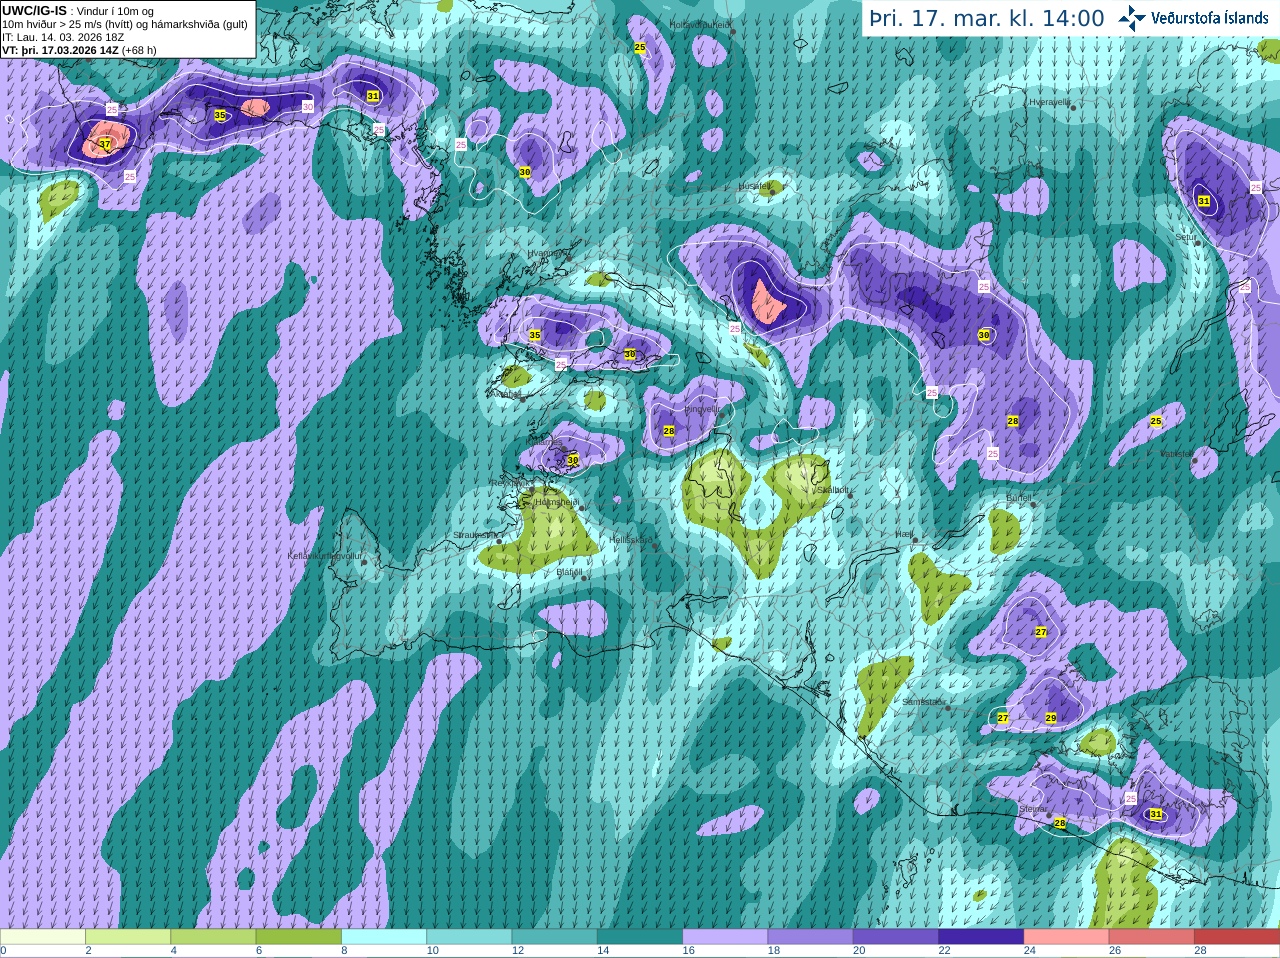Screen dimensions: 1280x958
Task: Pick the red 28+ m/s legend swatch
Action: coord(1237,937)
